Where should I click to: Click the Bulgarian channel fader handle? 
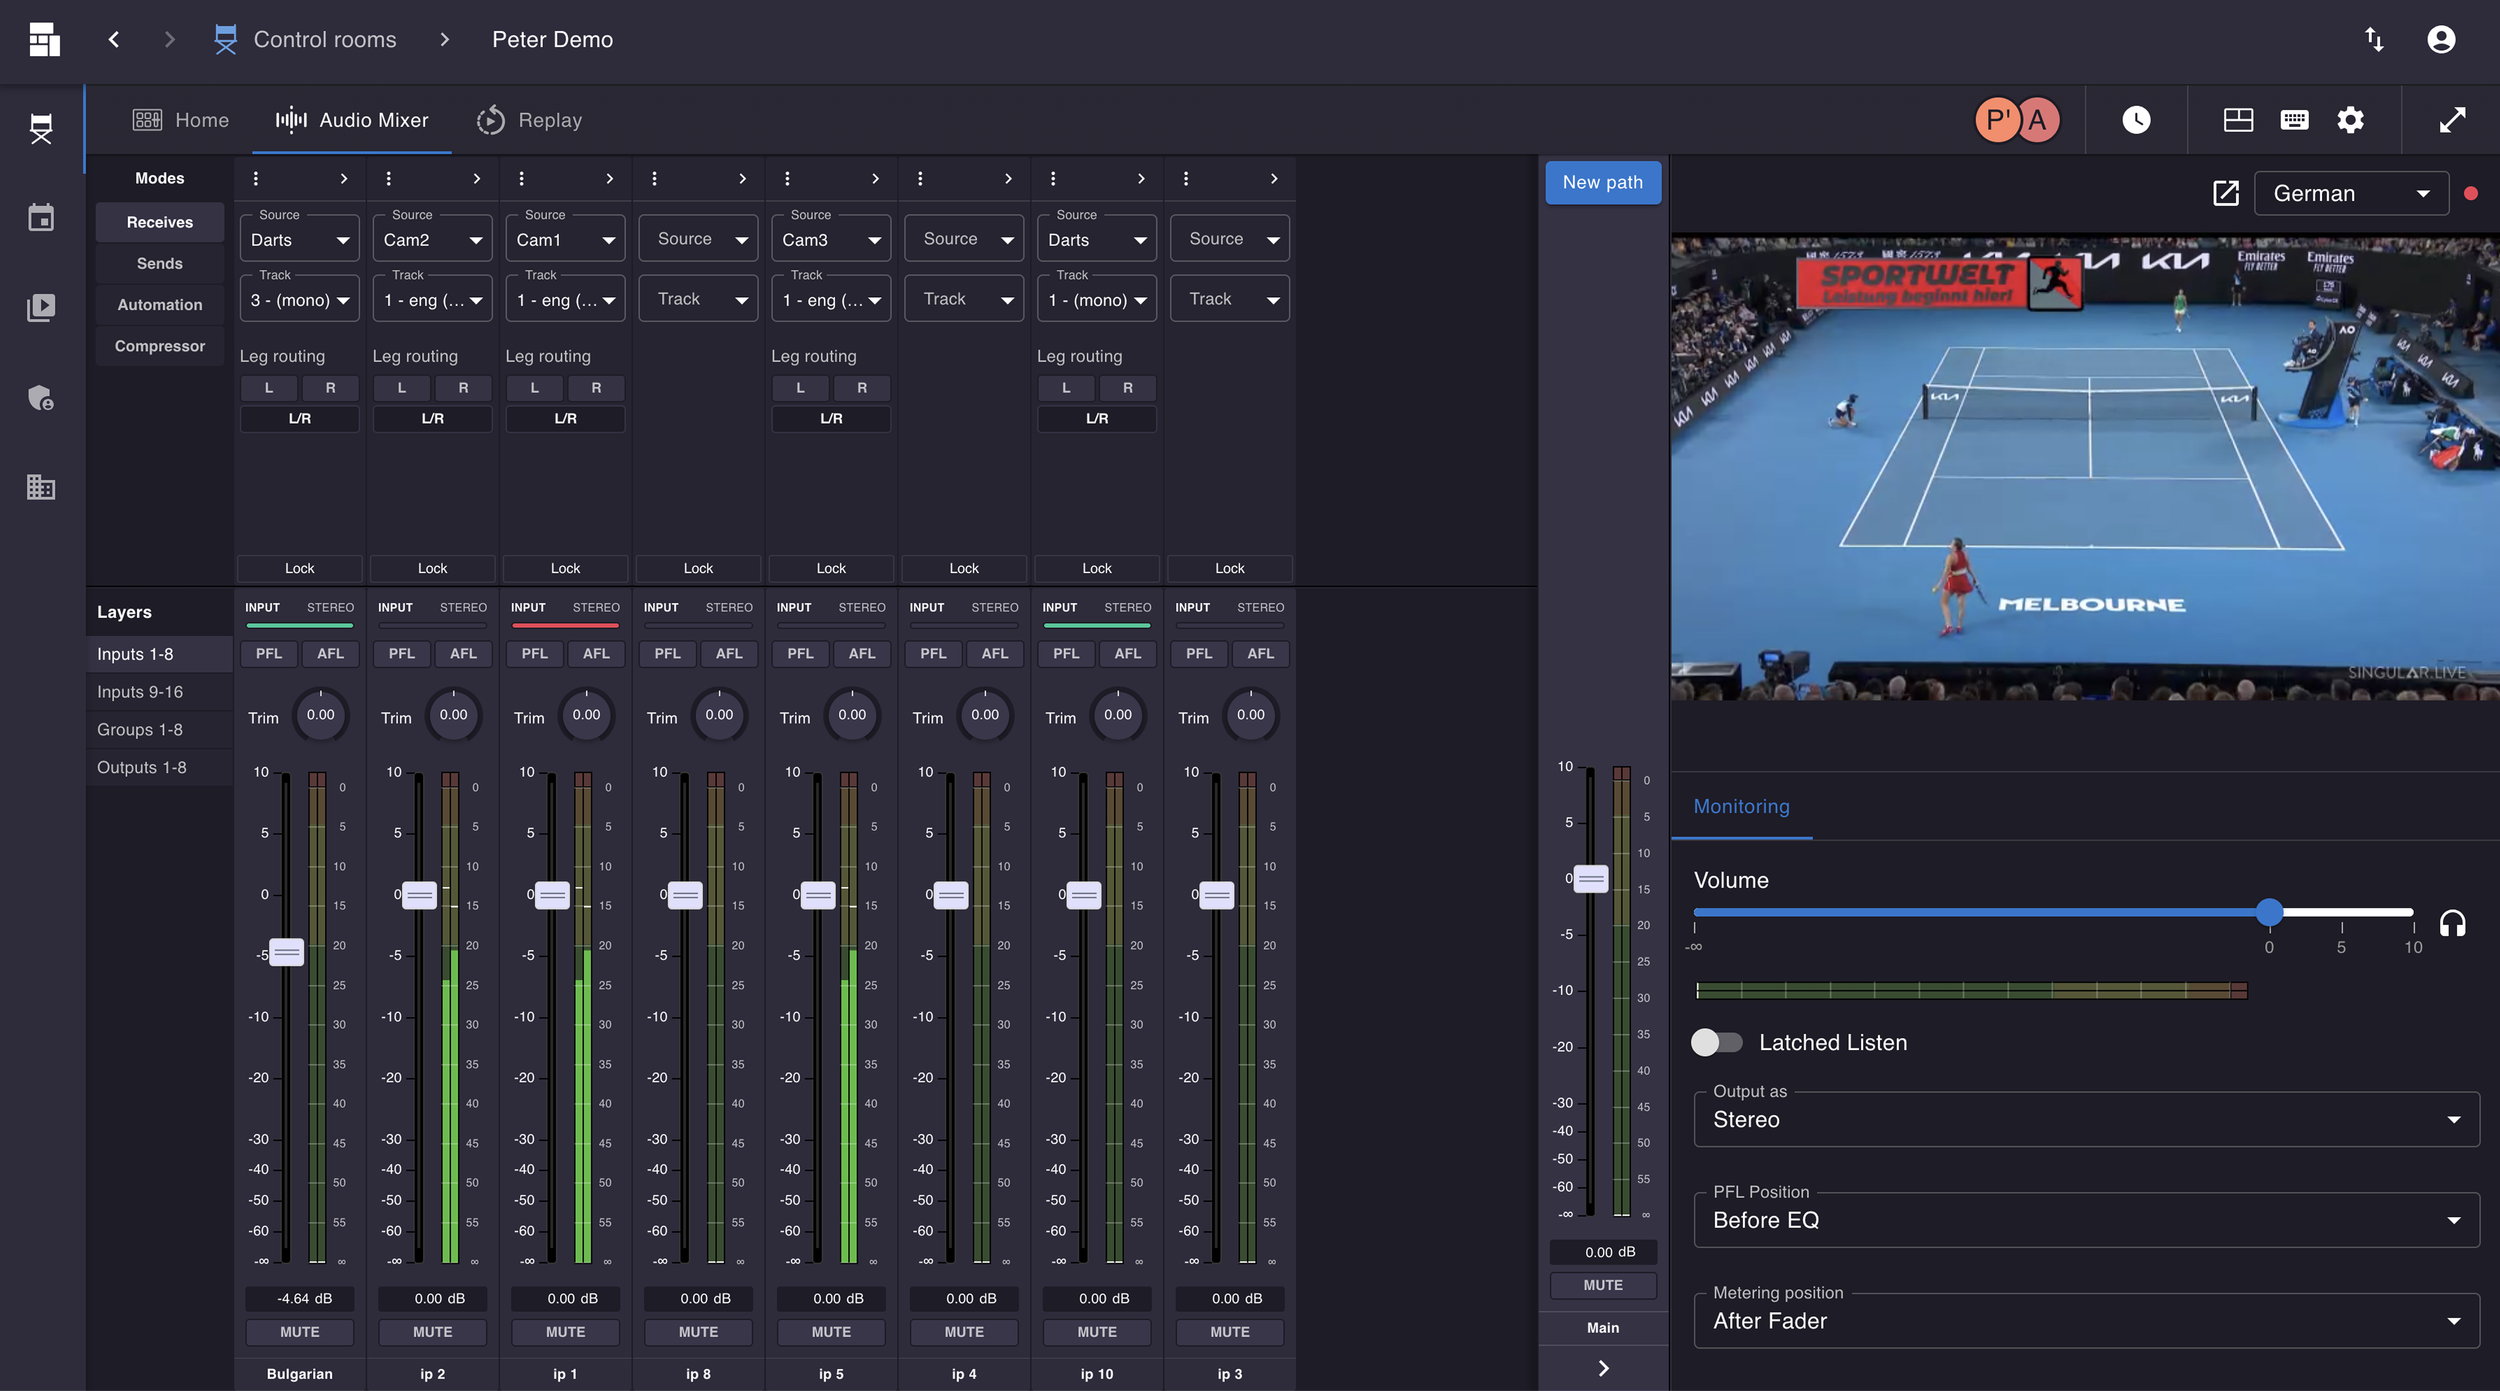coord(287,952)
